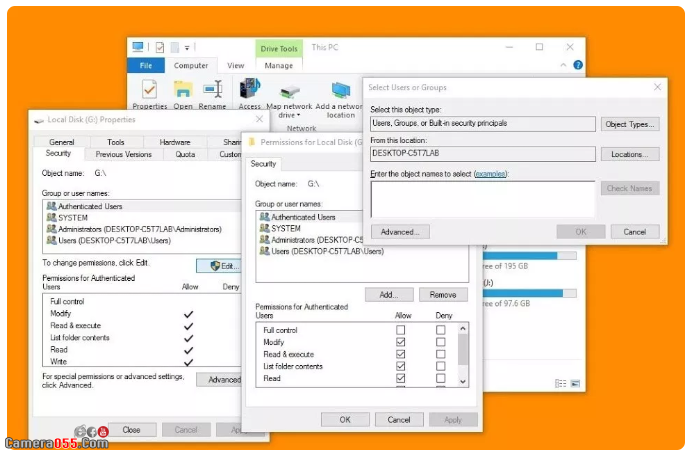Open Quick Access Toolbar customize dropdown arrow

[188, 47]
